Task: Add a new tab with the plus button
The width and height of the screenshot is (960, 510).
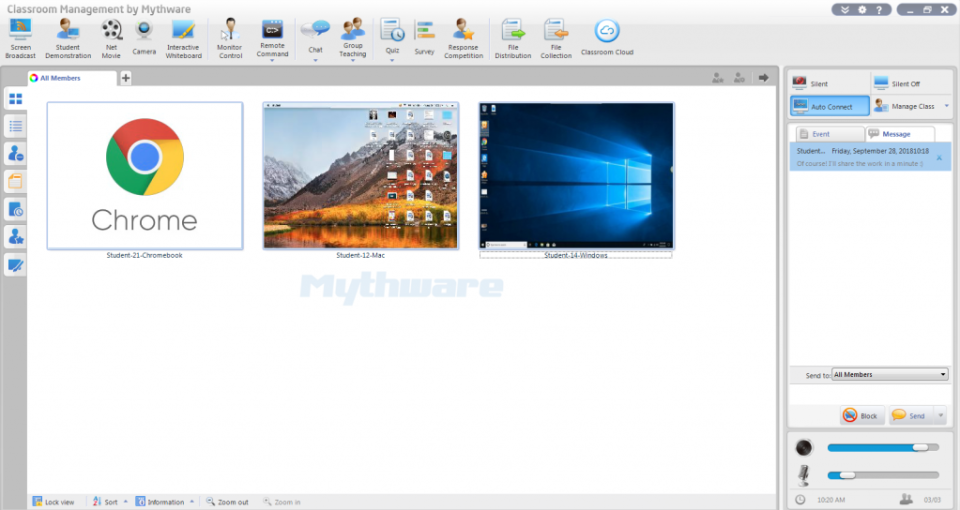Action: pos(126,78)
